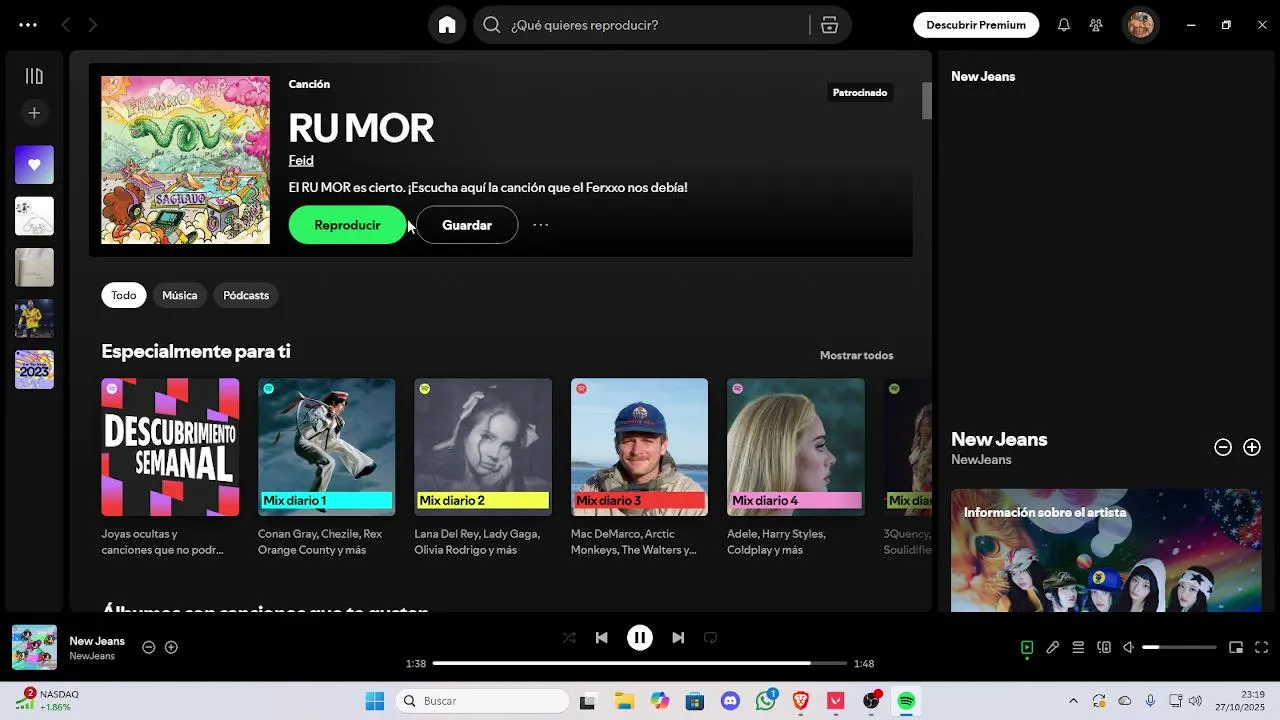
Task: Open Windows Start menu
Action: click(375, 701)
